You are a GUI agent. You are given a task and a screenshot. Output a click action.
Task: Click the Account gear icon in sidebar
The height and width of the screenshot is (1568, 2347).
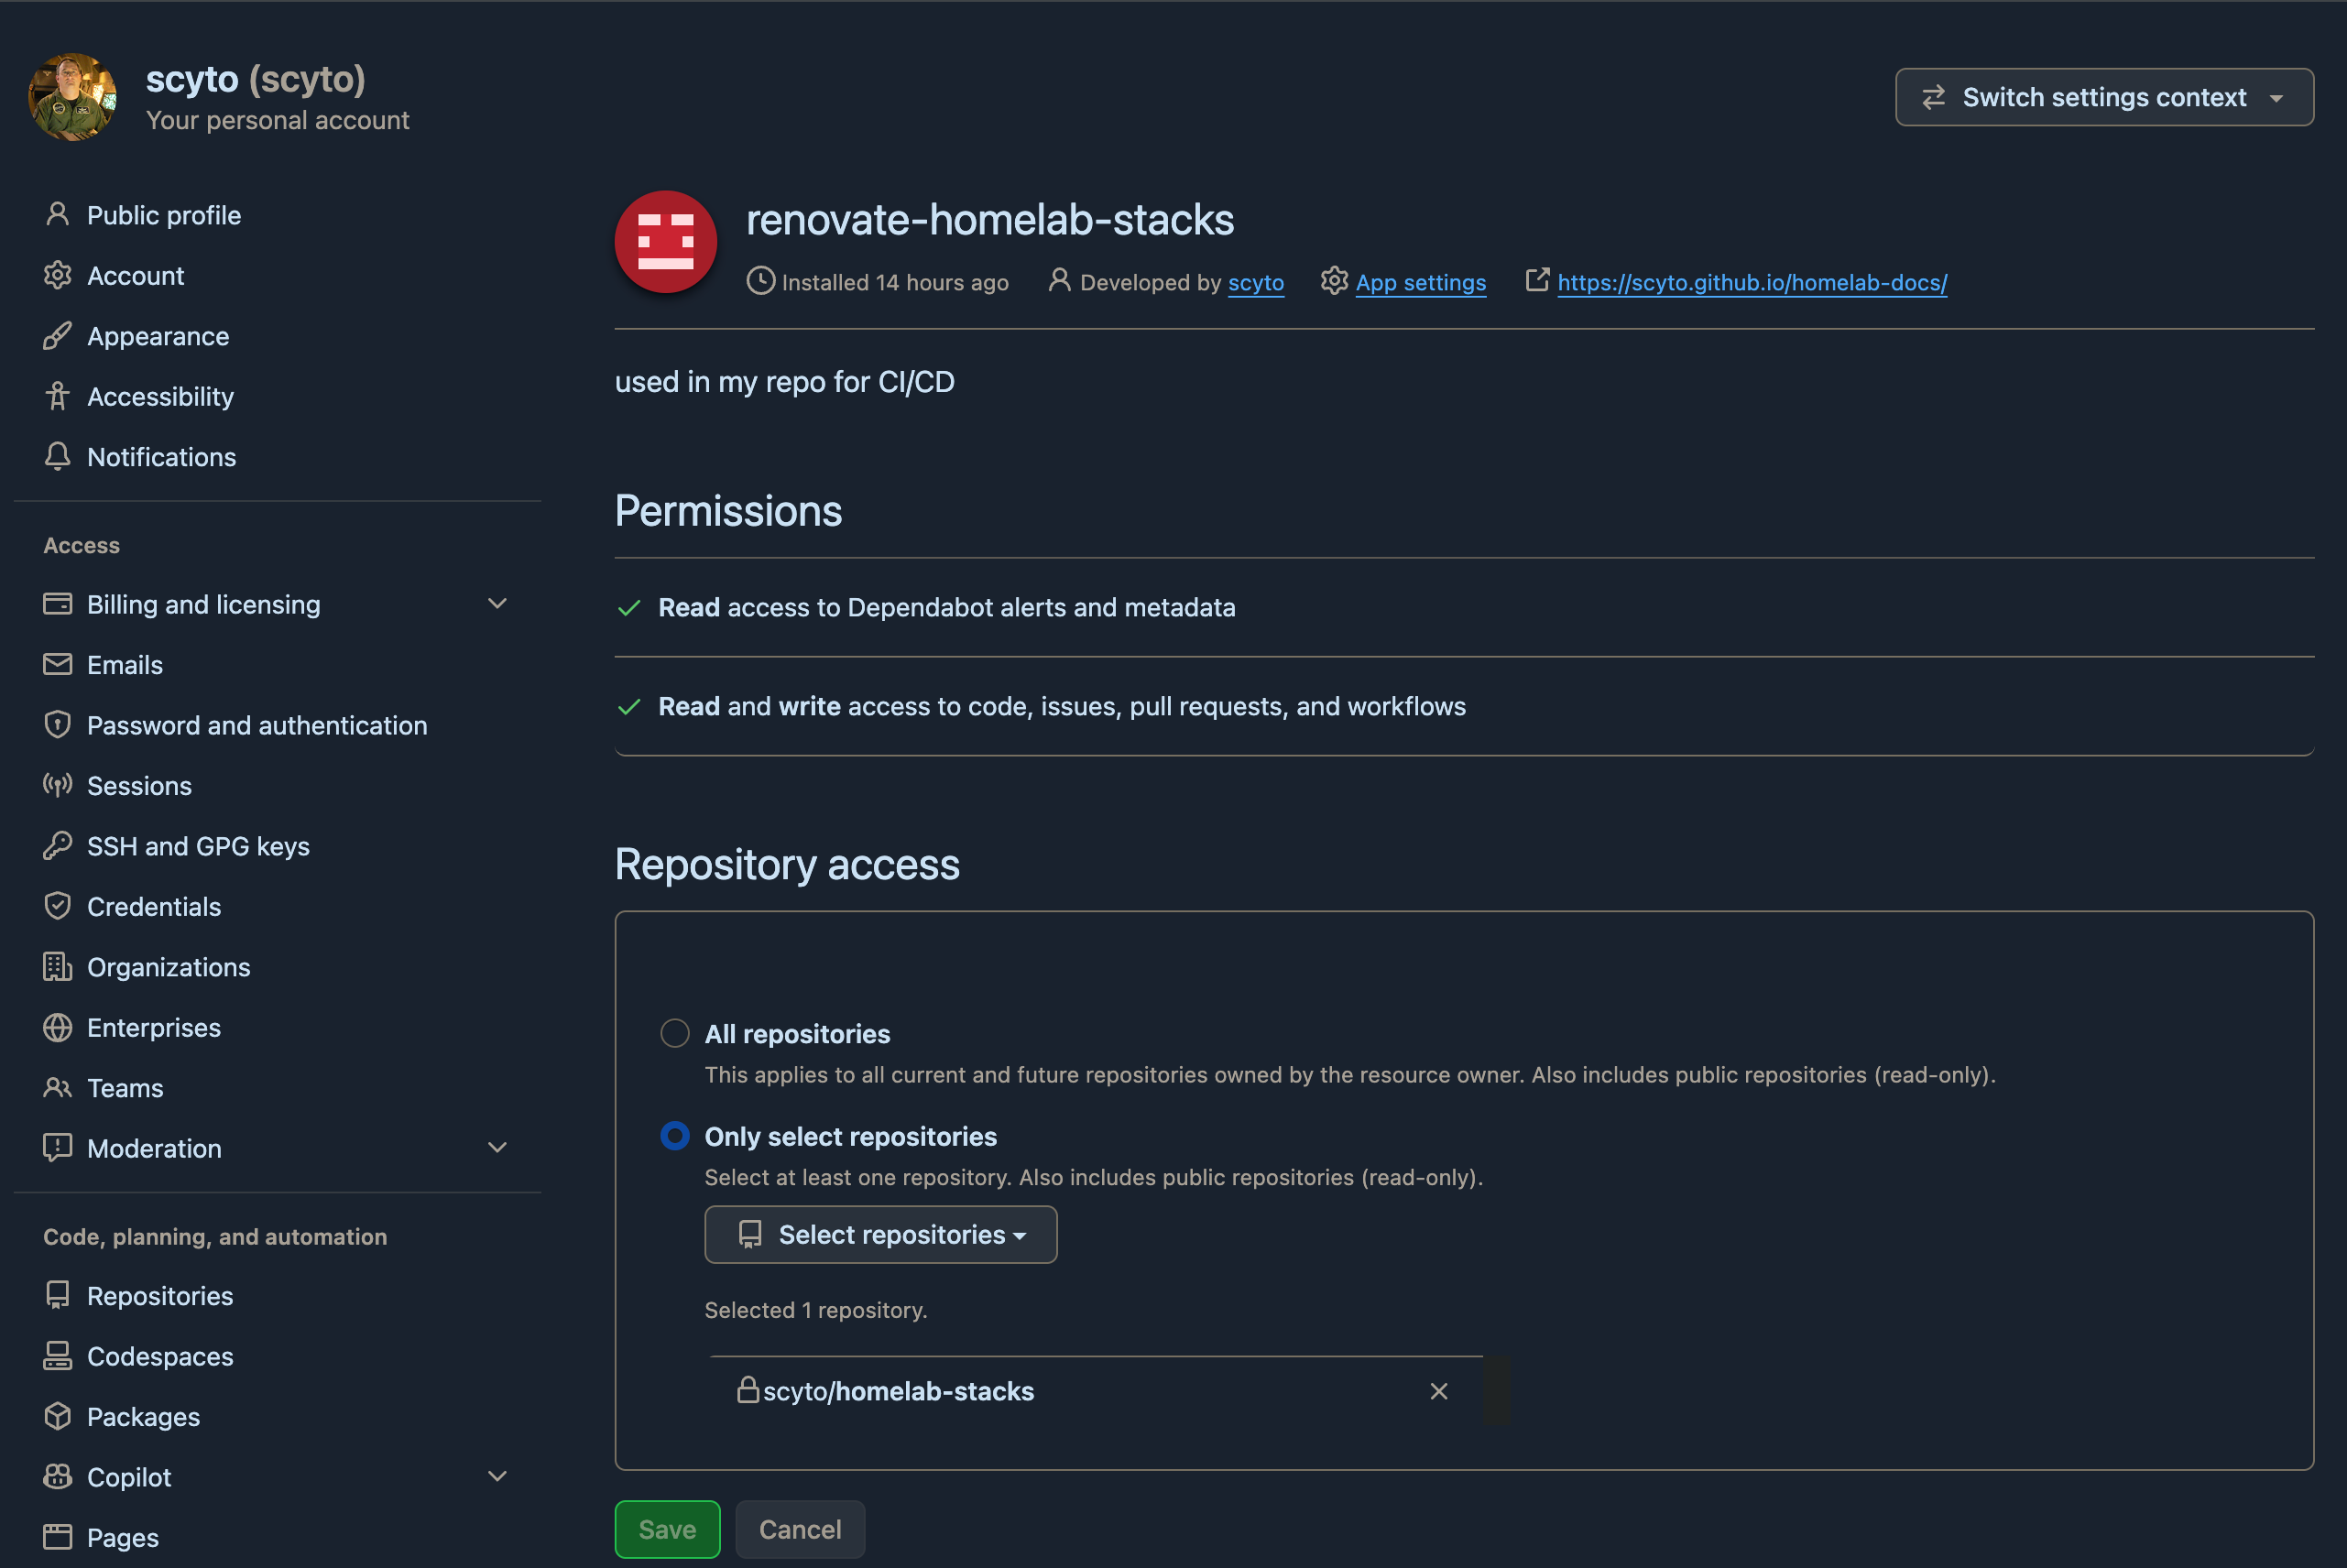pyautogui.click(x=57, y=275)
